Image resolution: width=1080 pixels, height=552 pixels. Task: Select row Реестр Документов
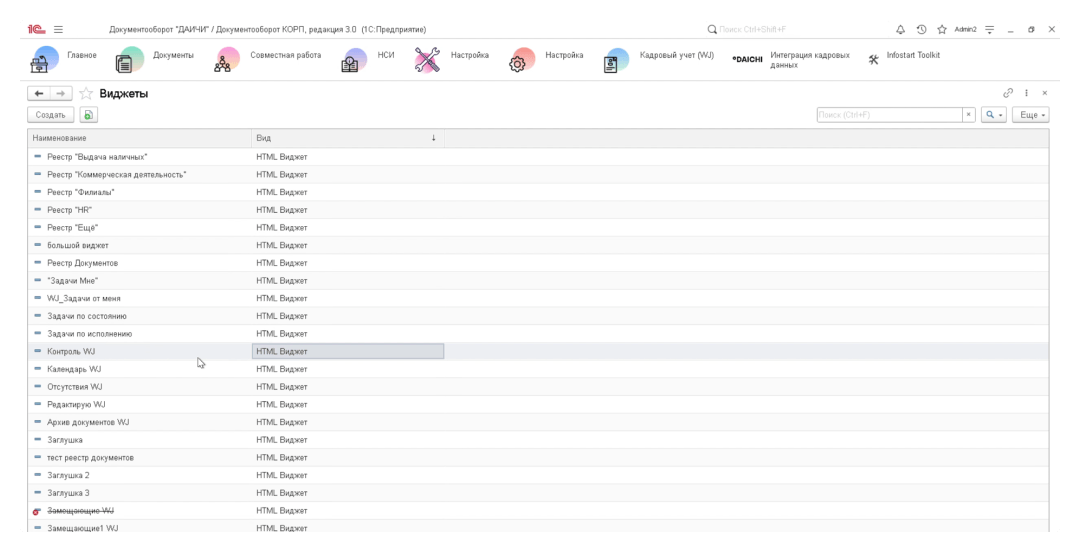coord(539,263)
